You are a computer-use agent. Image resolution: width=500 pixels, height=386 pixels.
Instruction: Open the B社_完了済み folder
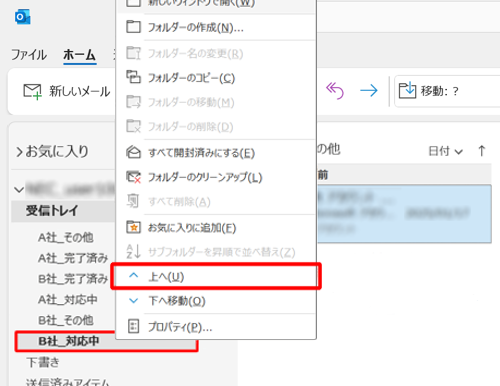coord(73,279)
